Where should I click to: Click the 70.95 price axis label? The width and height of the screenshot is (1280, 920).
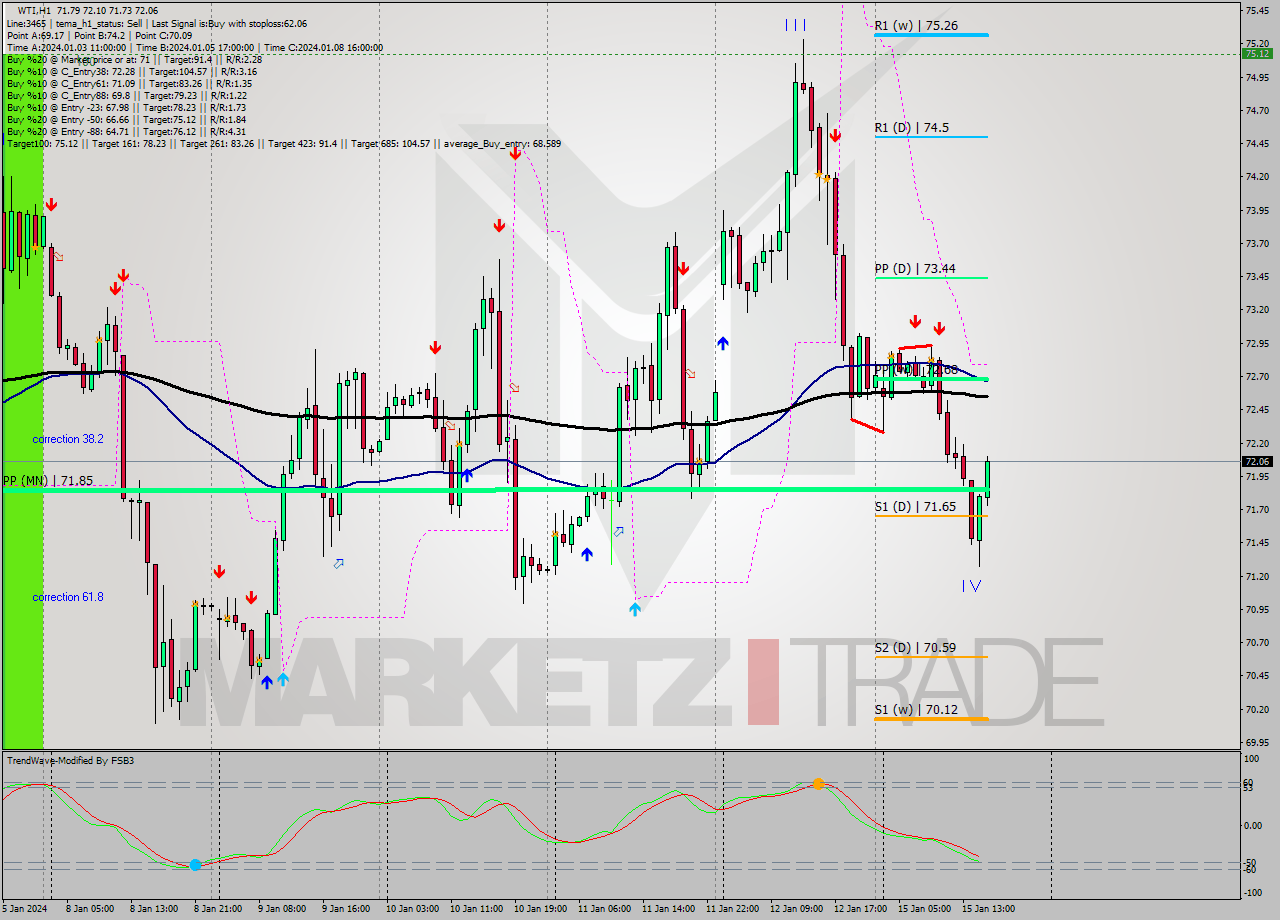coord(1256,609)
